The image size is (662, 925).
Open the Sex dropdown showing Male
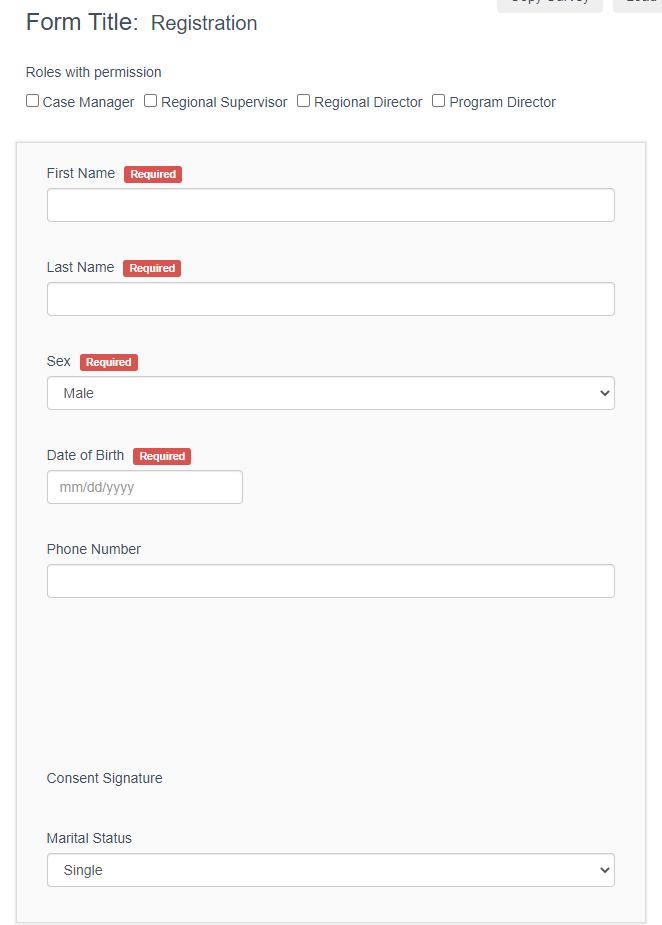(330, 393)
